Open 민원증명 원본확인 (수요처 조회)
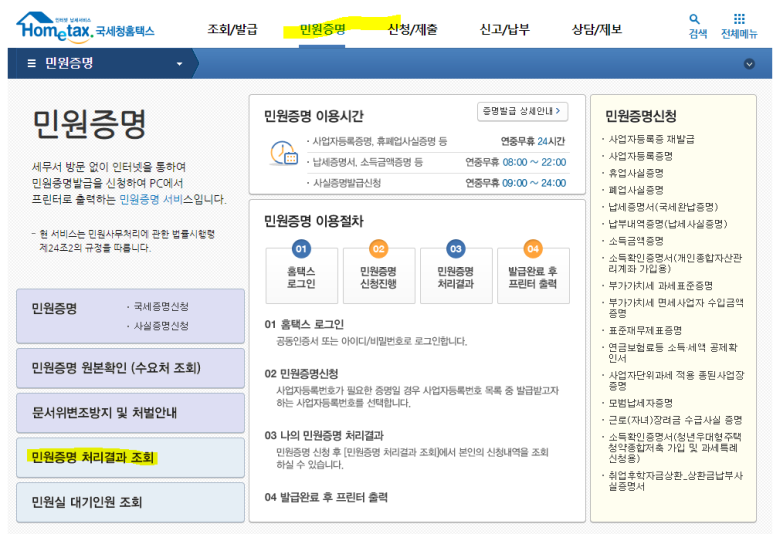 point(131,368)
